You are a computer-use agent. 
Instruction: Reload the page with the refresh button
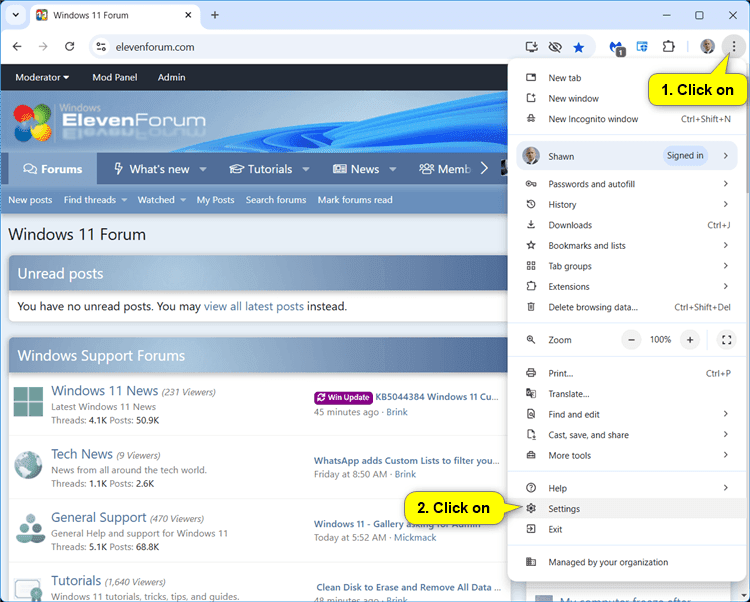[70, 46]
